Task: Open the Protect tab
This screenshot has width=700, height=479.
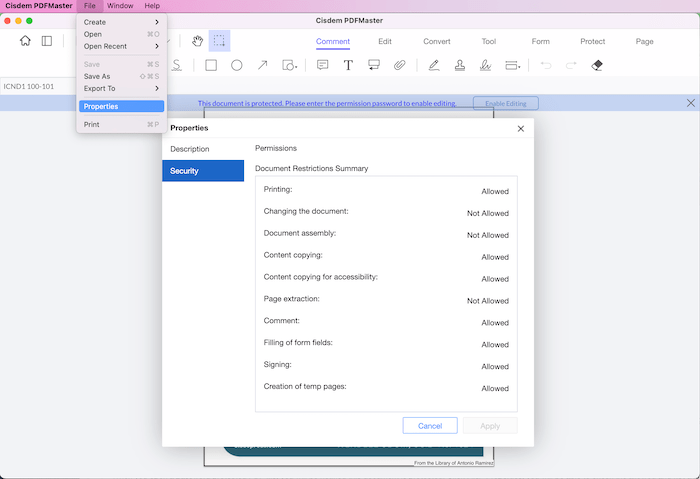Action: click(x=592, y=42)
